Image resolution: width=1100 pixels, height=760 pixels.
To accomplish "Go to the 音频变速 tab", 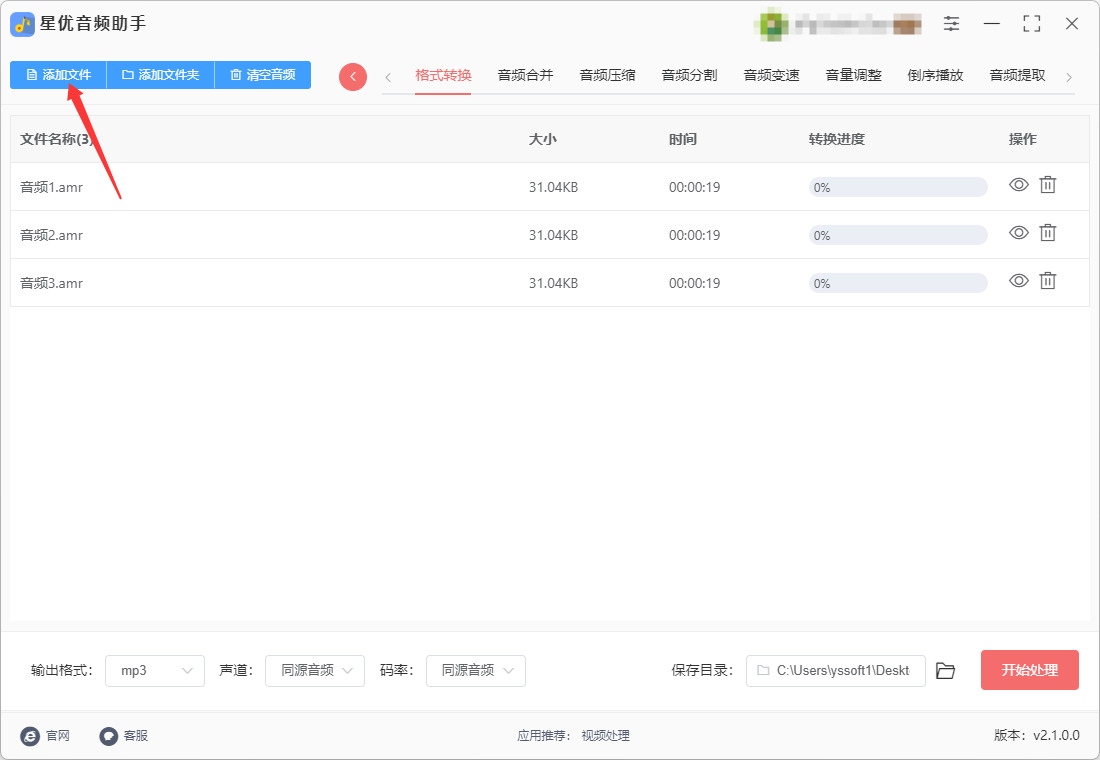I will click(772, 75).
